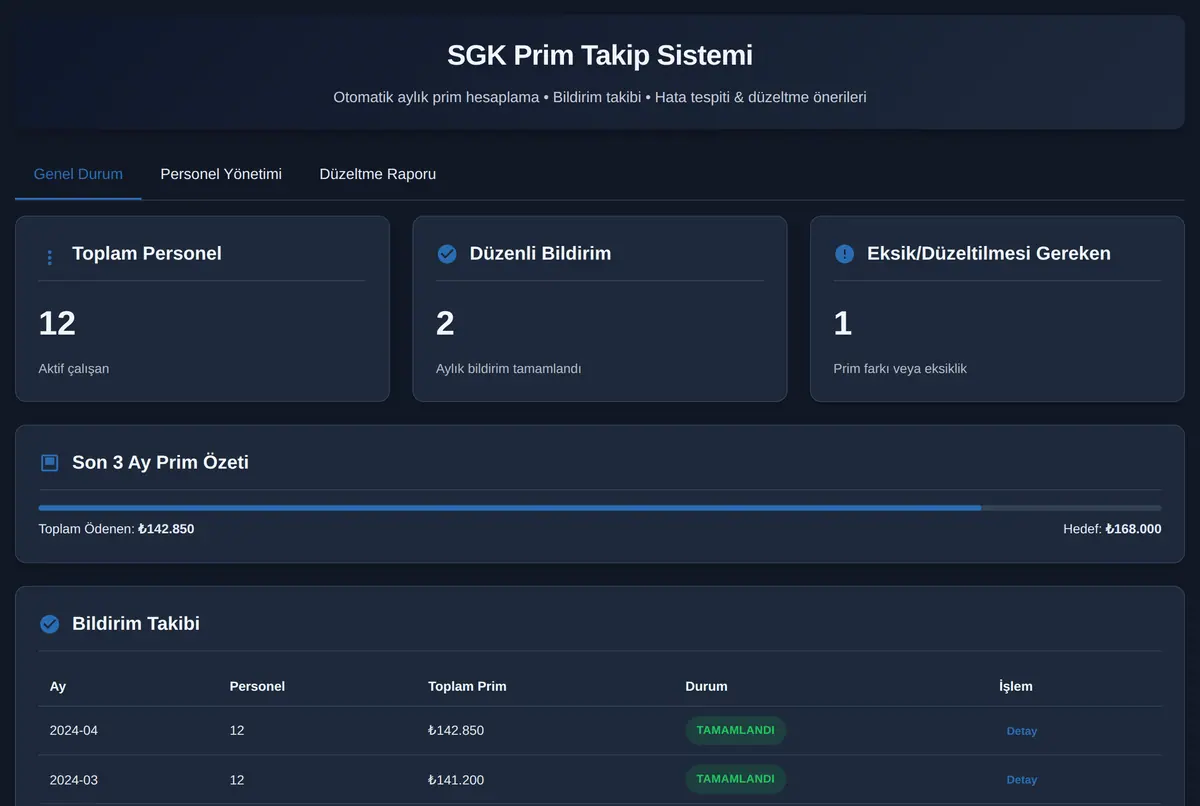This screenshot has width=1200, height=806.
Task: Click the Personel column header
Action: click(257, 686)
